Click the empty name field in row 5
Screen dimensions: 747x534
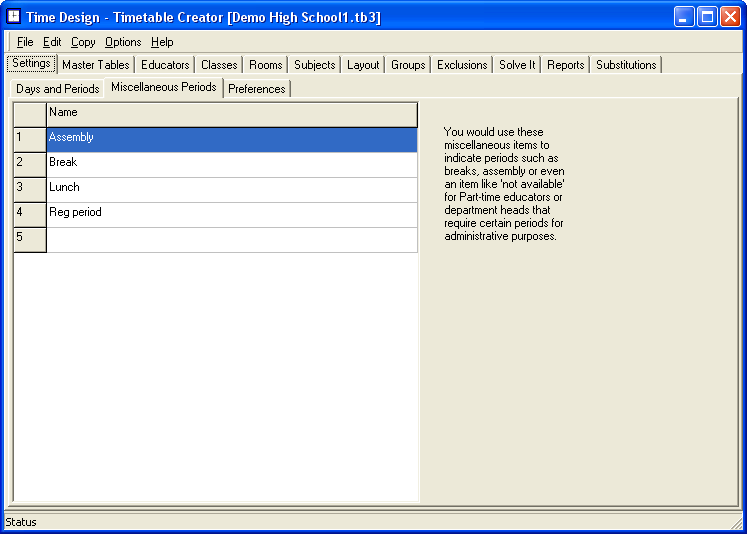click(x=231, y=239)
